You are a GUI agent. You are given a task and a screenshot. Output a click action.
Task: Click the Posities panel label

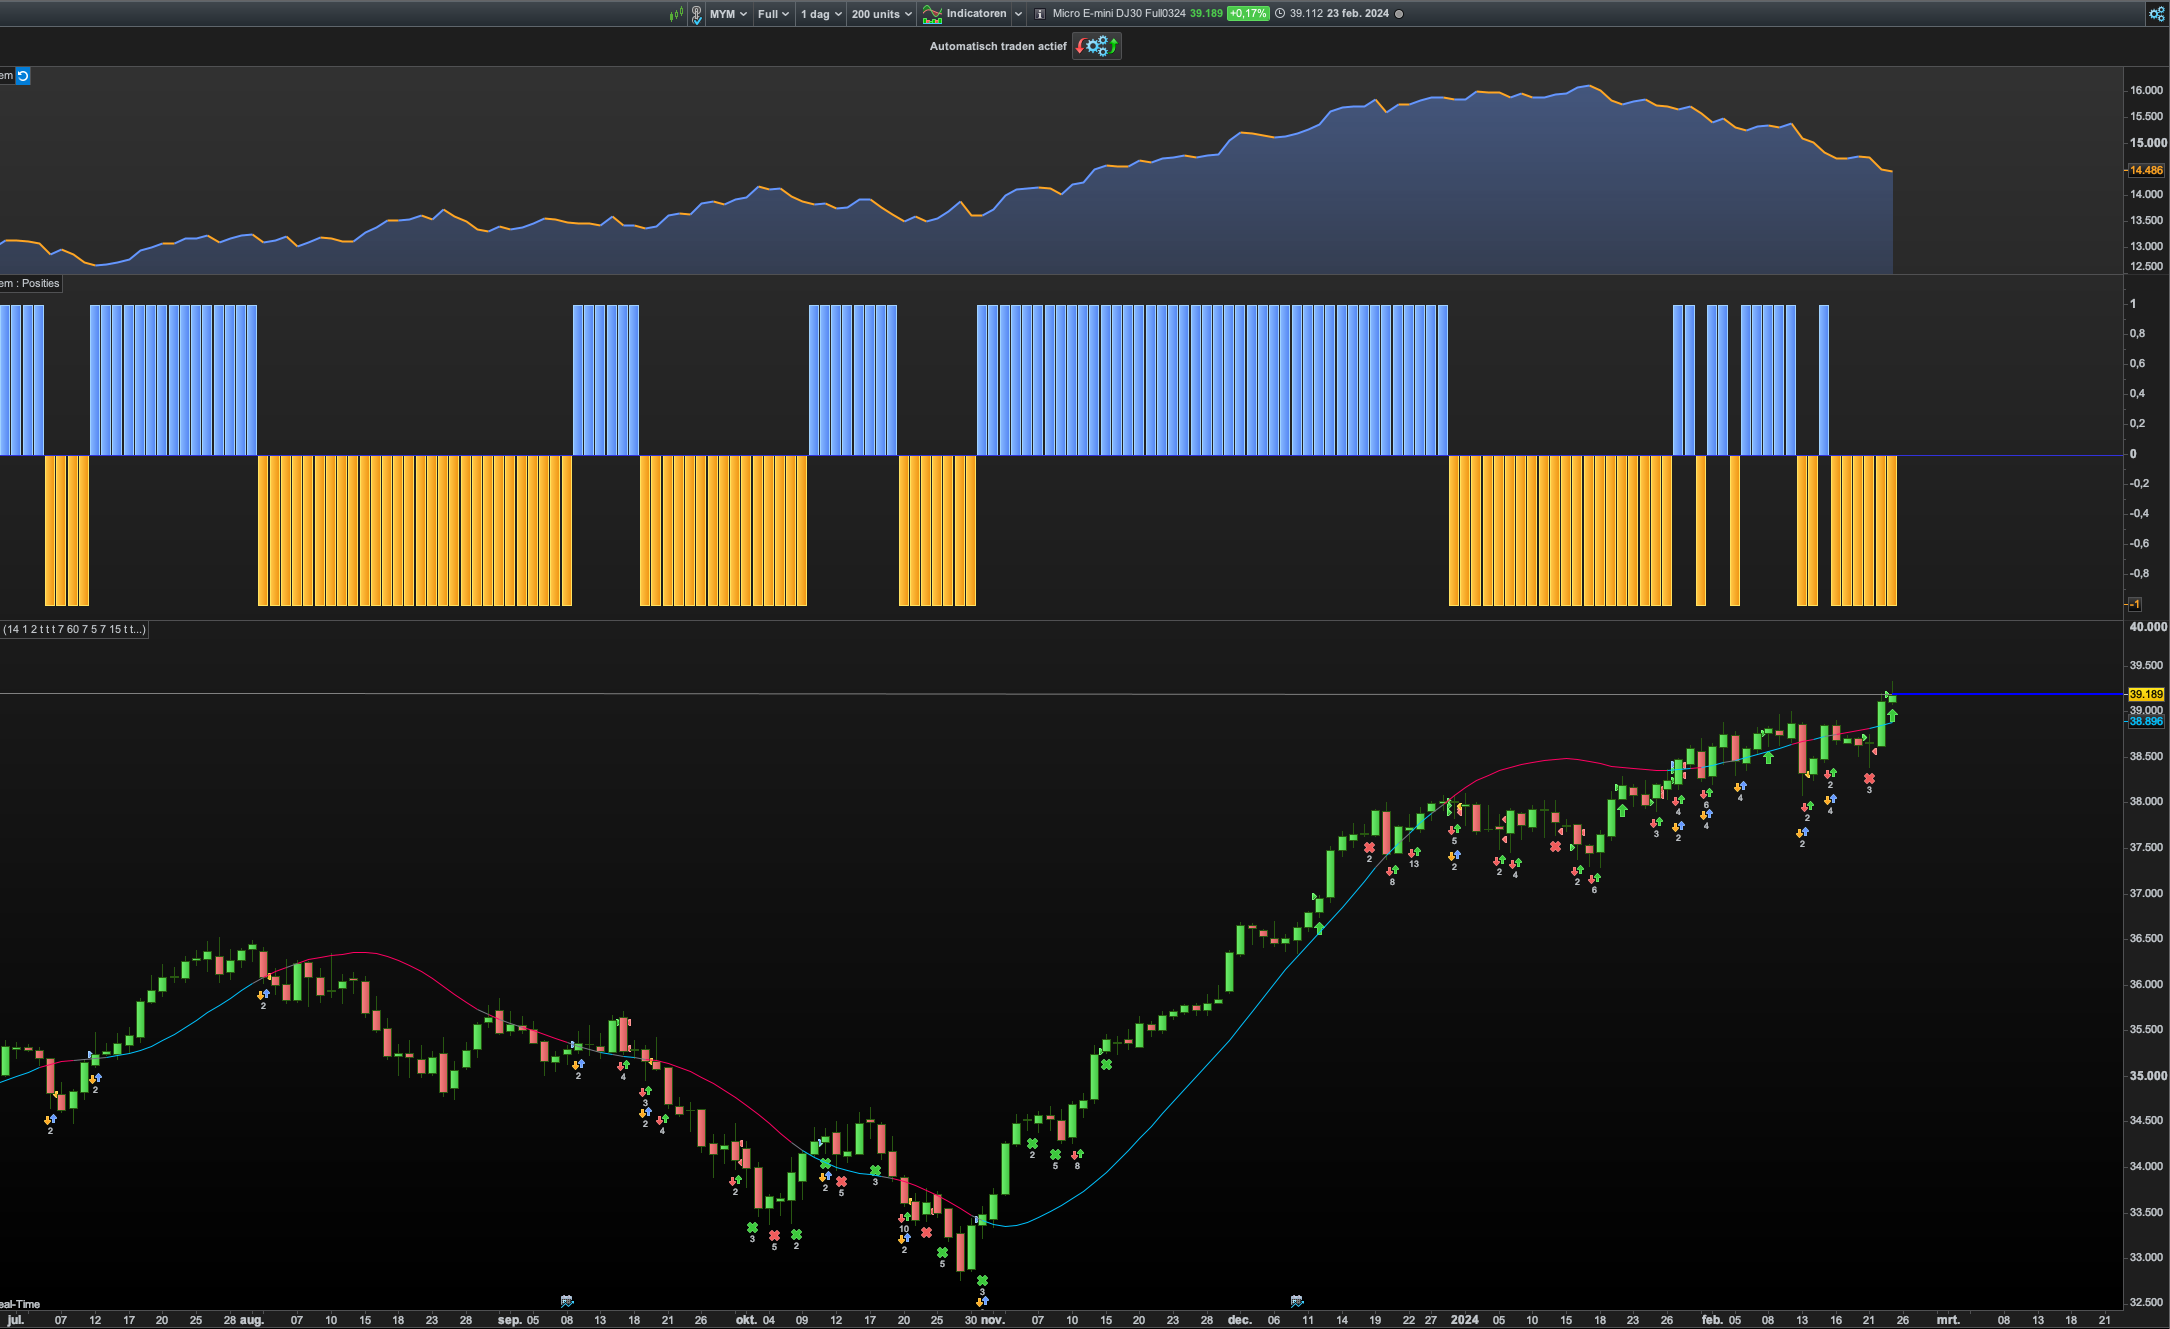coord(40,284)
